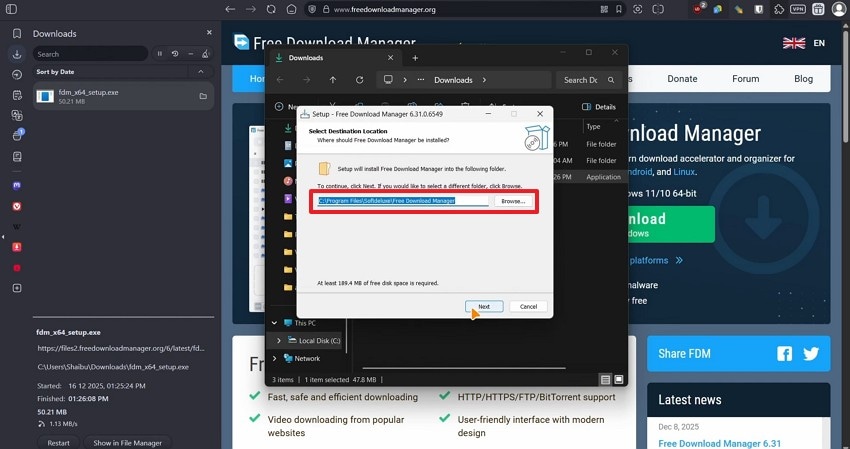Image resolution: width=850 pixels, height=449 pixels.
Task: Click the Restart download button
Action: (59, 442)
